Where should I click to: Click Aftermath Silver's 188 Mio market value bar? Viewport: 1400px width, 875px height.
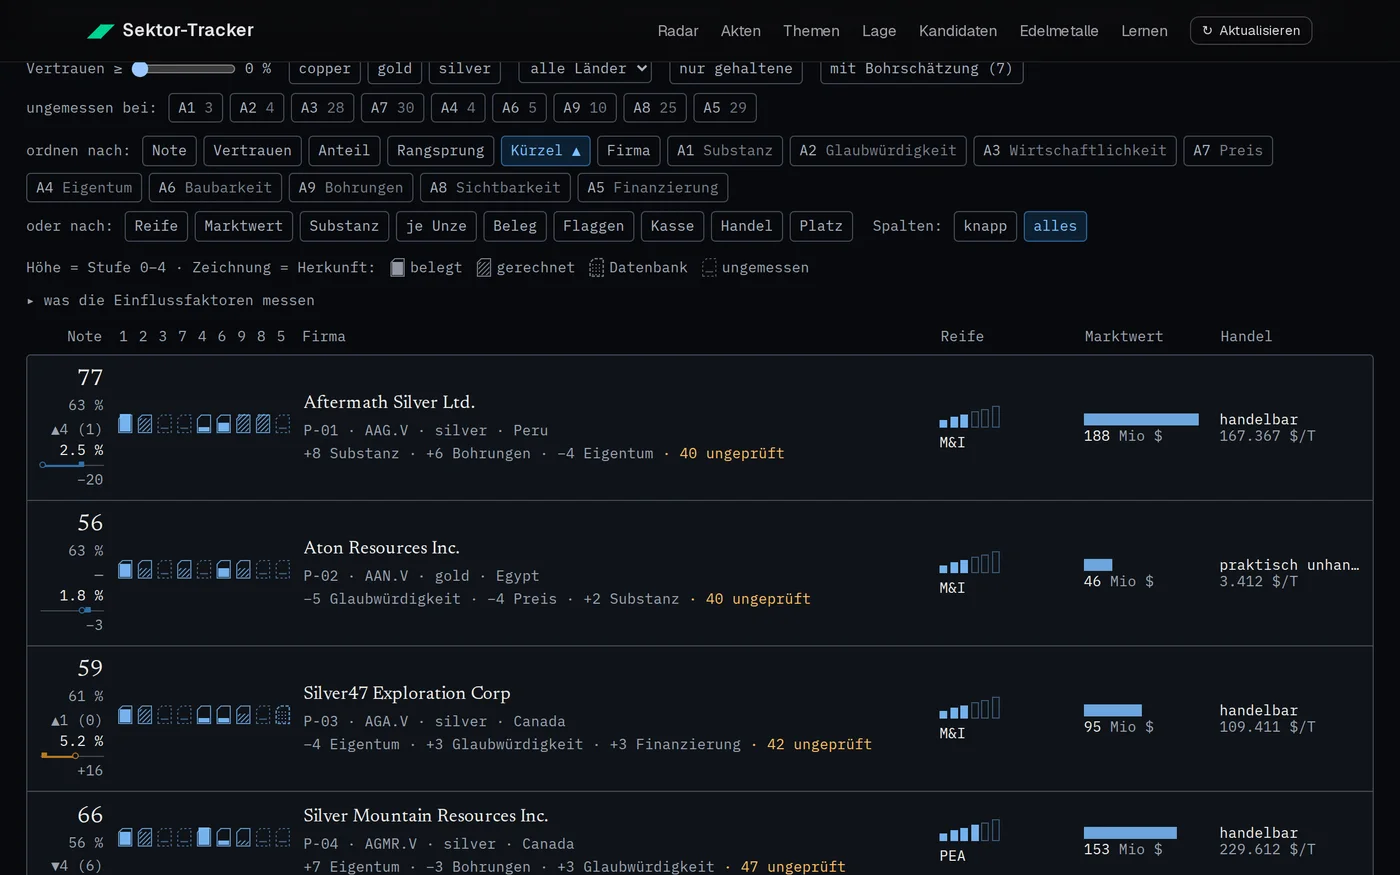point(1141,419)
